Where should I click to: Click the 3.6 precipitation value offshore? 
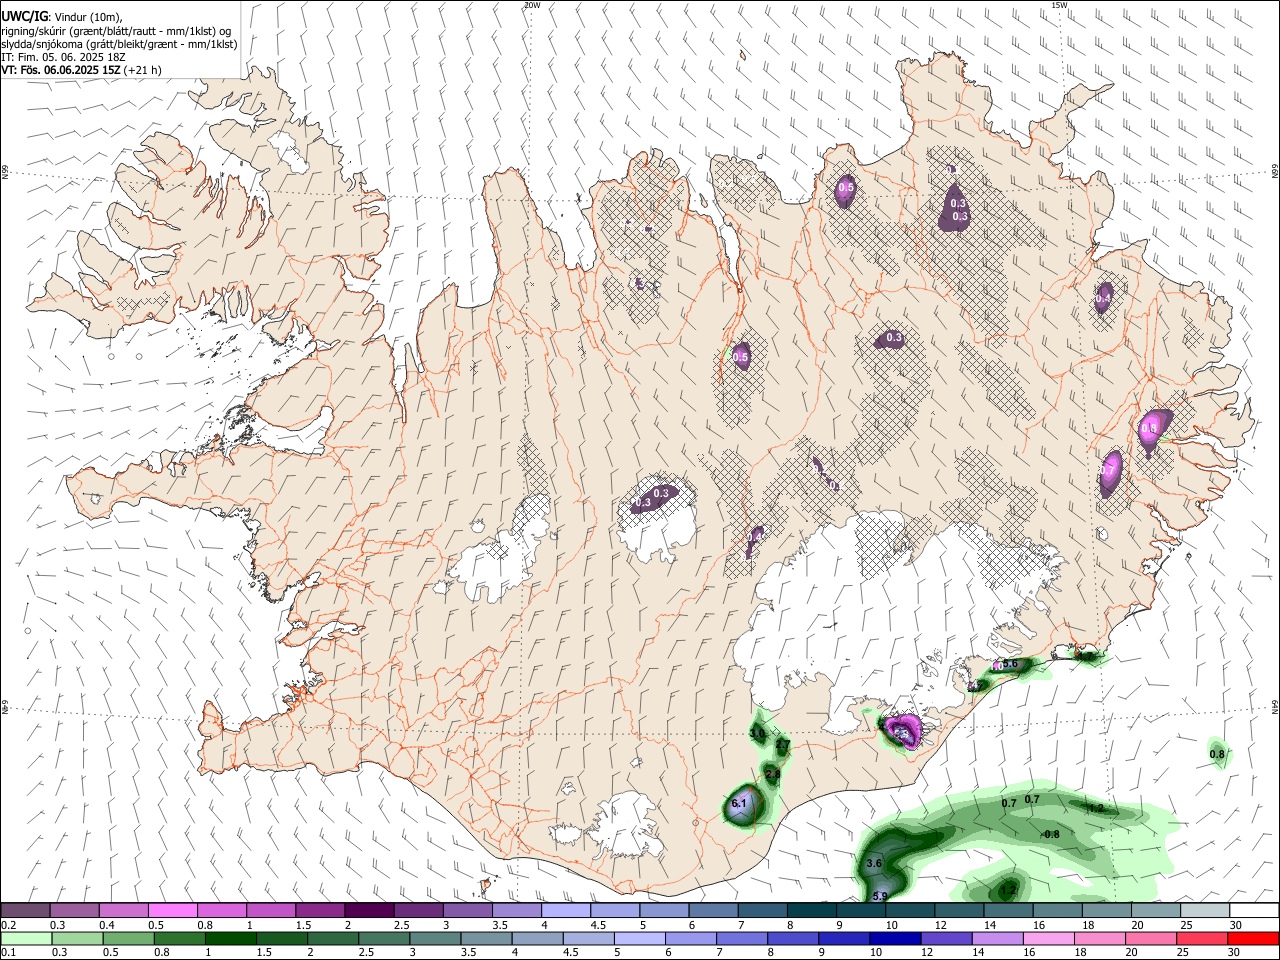click(x=874, y=863)
